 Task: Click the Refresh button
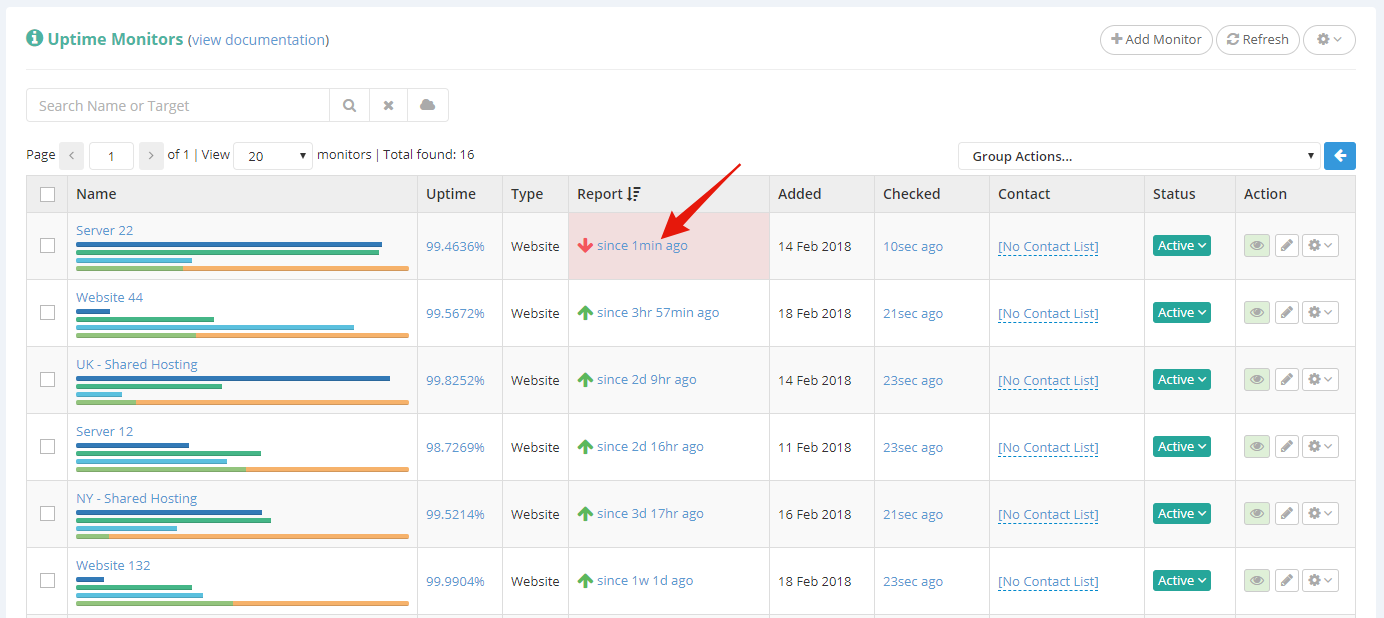tap(1258, 39)
